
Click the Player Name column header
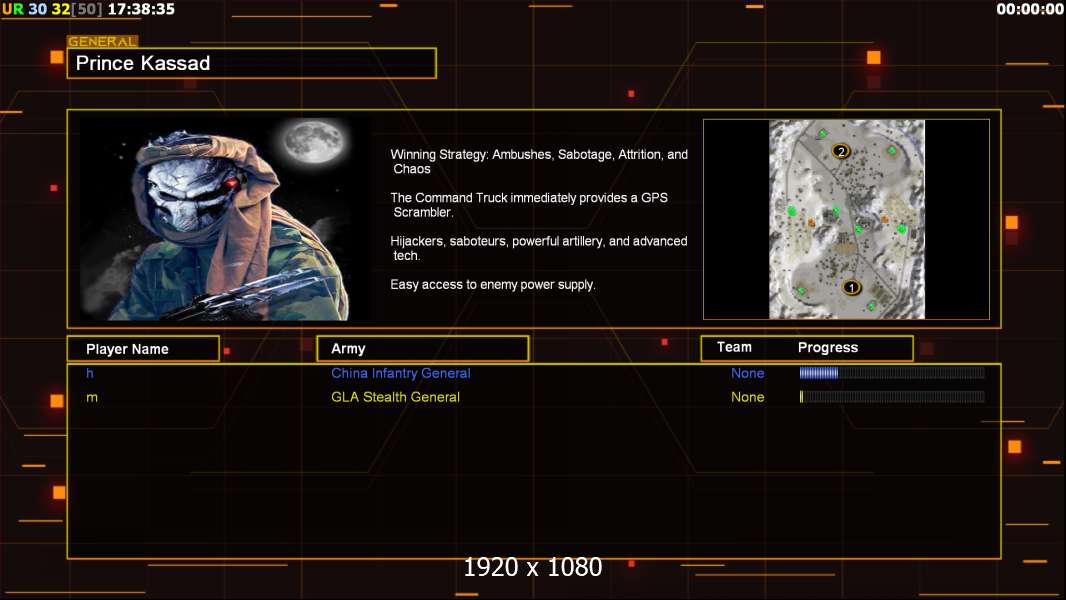click(x=143, y=349)
